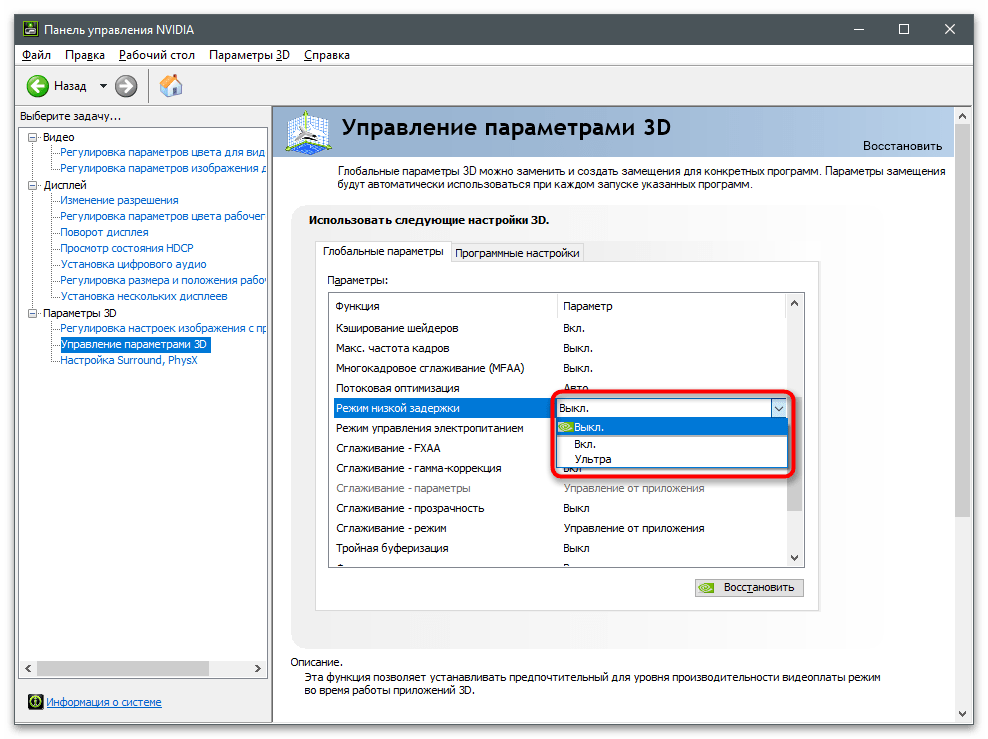Click Восстановить link in the header

tap(902, 145)
